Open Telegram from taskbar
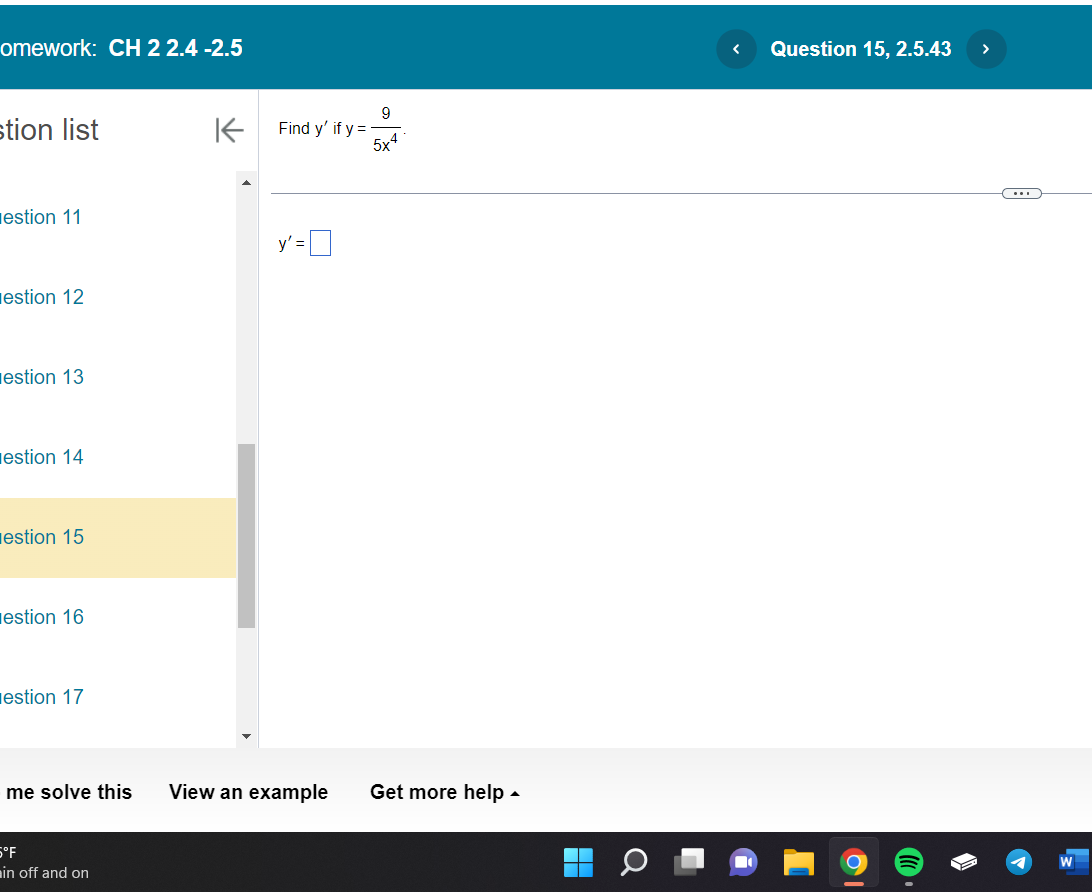 pos(1019,862)
